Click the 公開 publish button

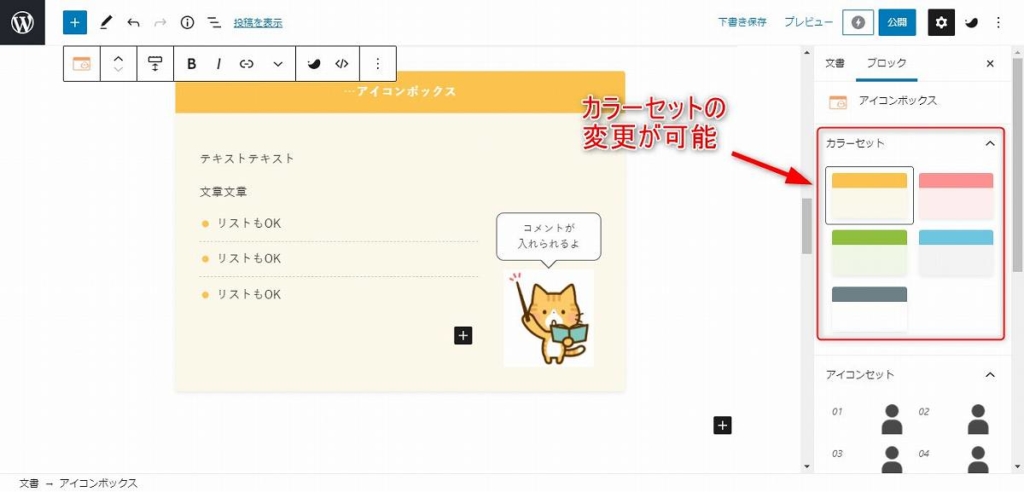tap(897, 22)
